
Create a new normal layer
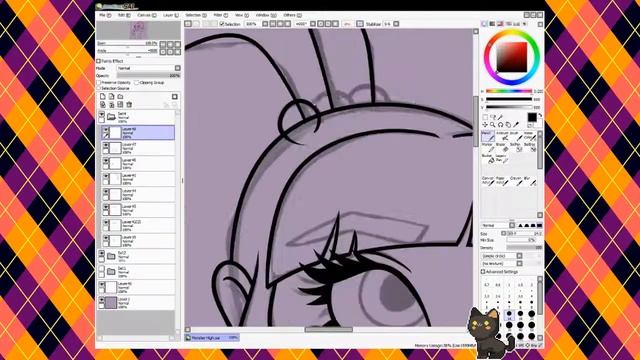(102, 96)
